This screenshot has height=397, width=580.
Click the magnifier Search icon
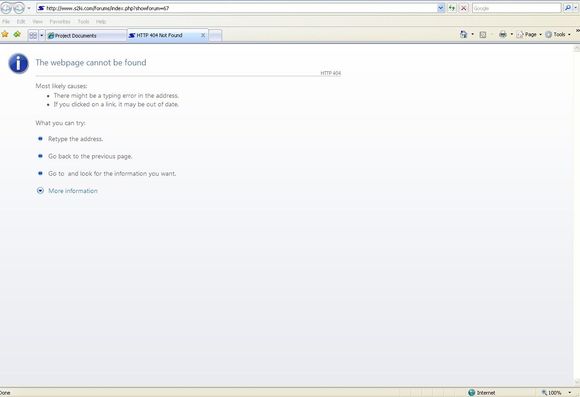[568, 8]
